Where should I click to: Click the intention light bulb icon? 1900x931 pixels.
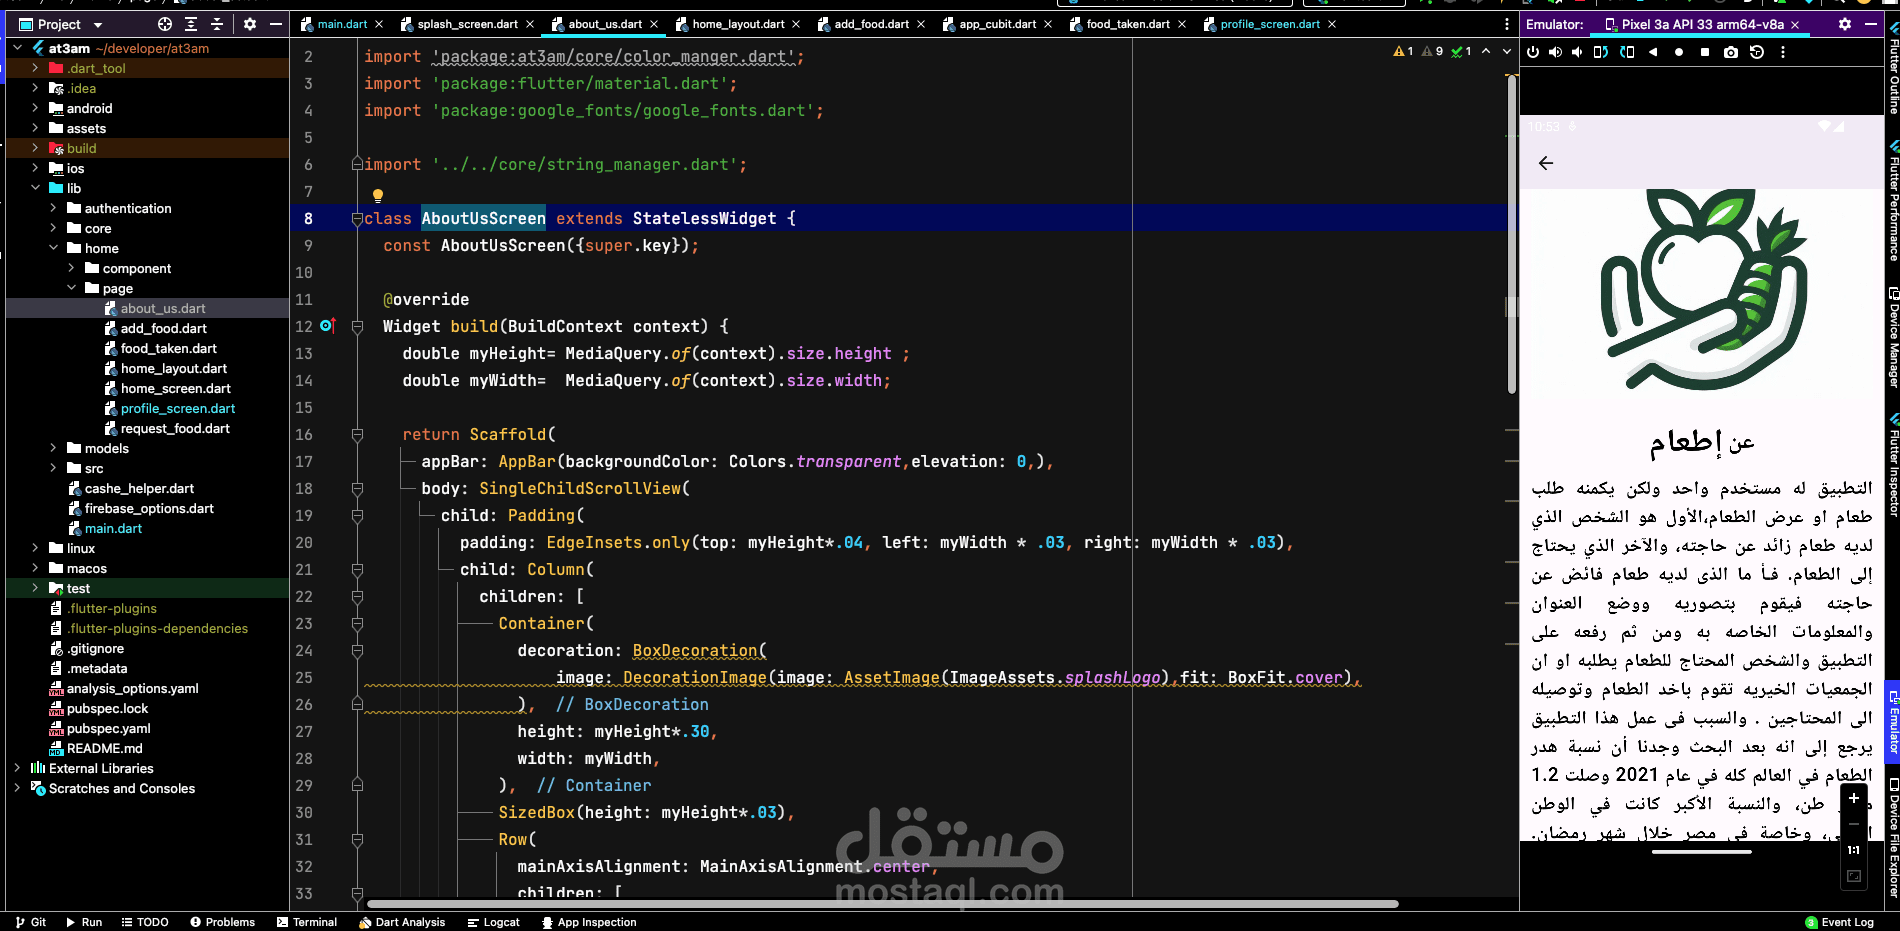(x=378, y=195)
